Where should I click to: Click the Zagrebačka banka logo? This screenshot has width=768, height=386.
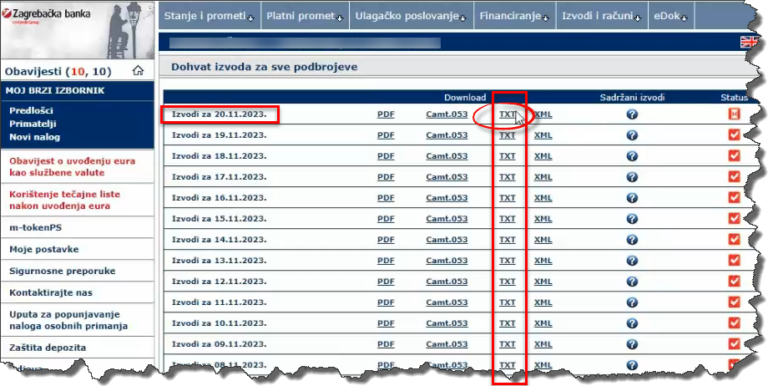point(47,15)
